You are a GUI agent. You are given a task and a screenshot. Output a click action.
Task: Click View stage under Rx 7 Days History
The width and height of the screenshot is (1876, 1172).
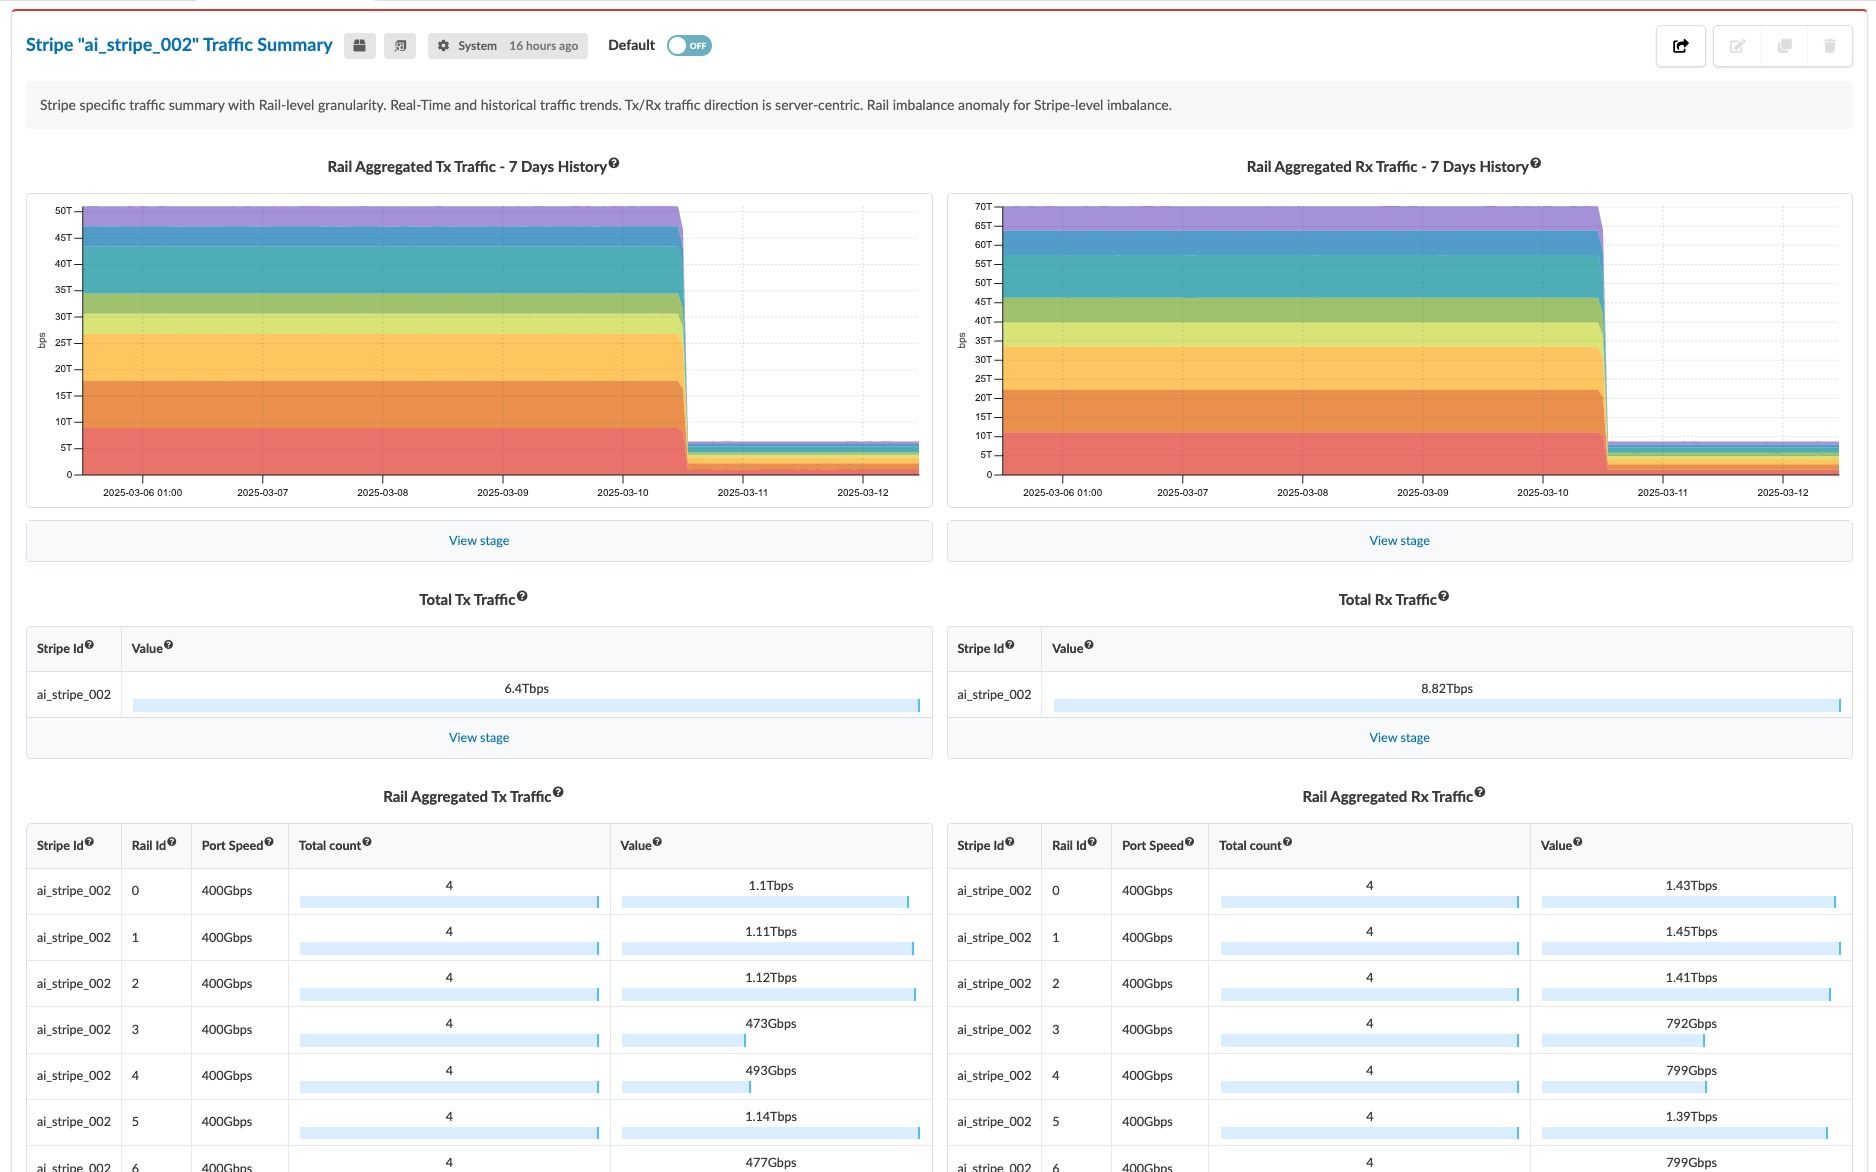pyautogui.click(x=1399, y=541)
